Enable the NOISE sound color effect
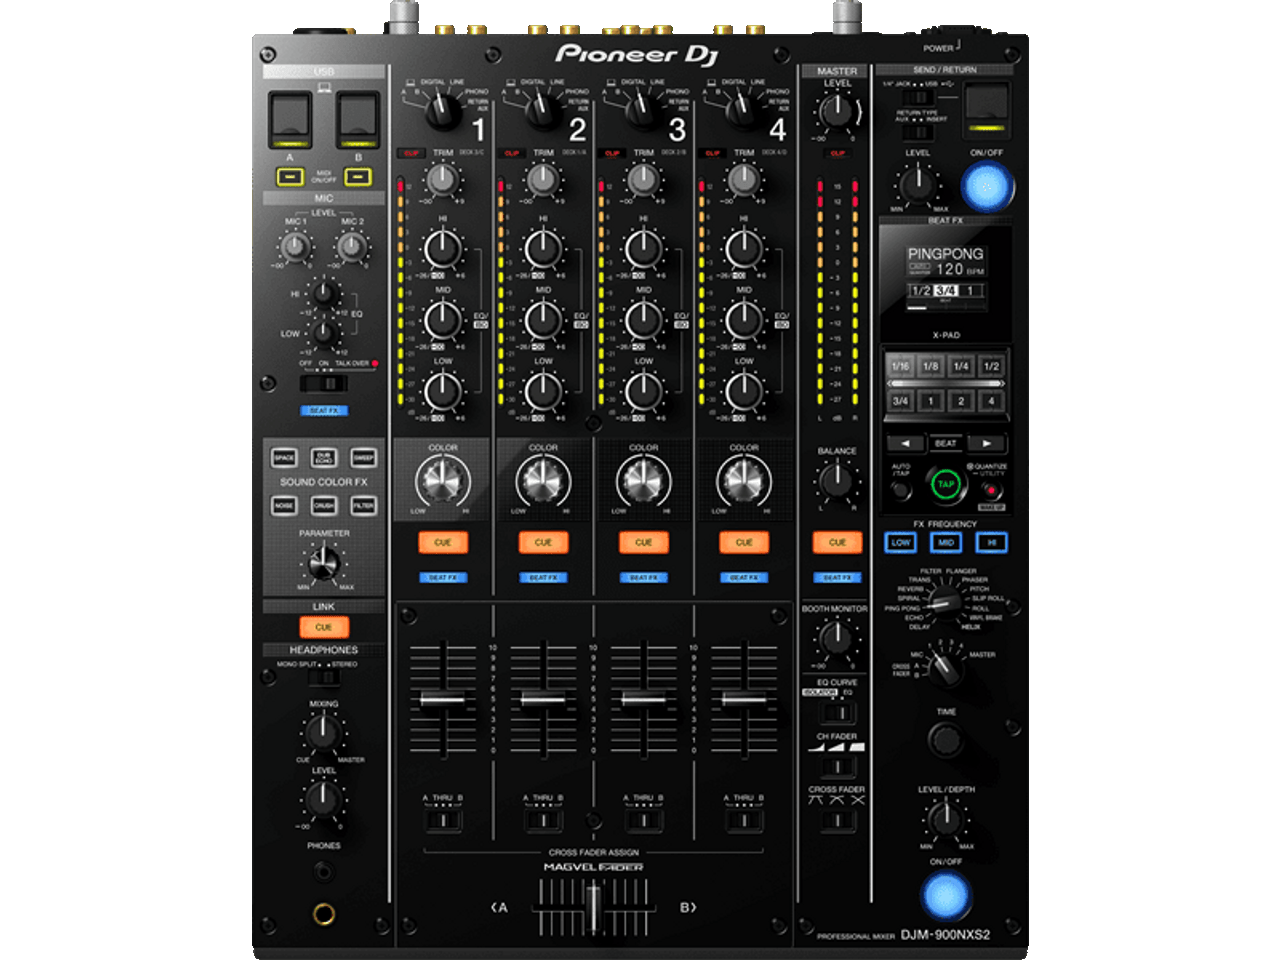 pyautogui.click(x=284, y=505)
